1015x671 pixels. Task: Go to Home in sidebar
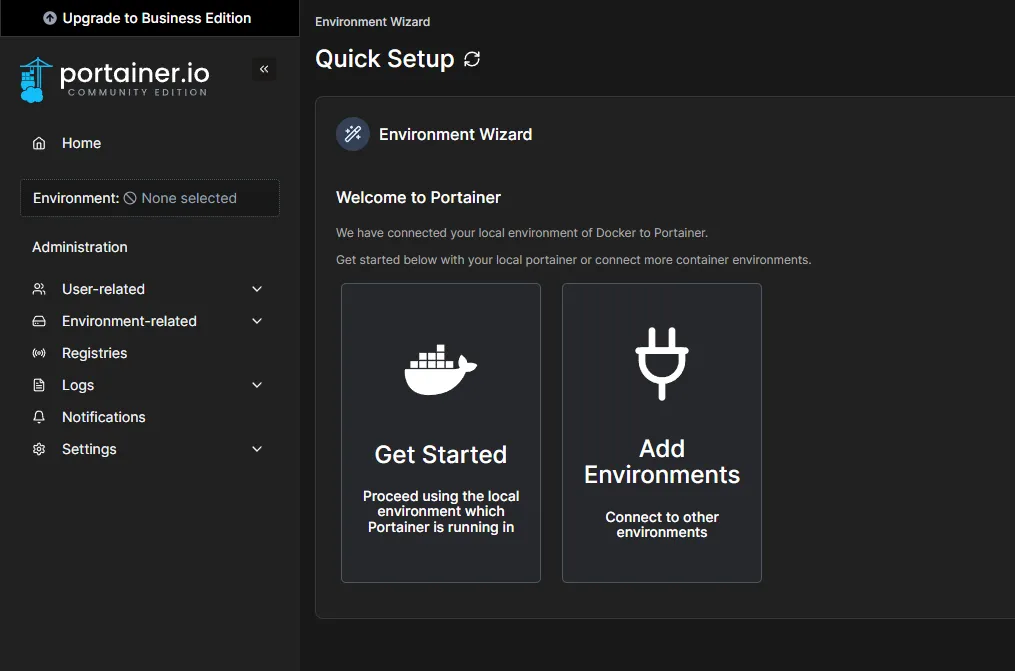[x=81, y=143]
